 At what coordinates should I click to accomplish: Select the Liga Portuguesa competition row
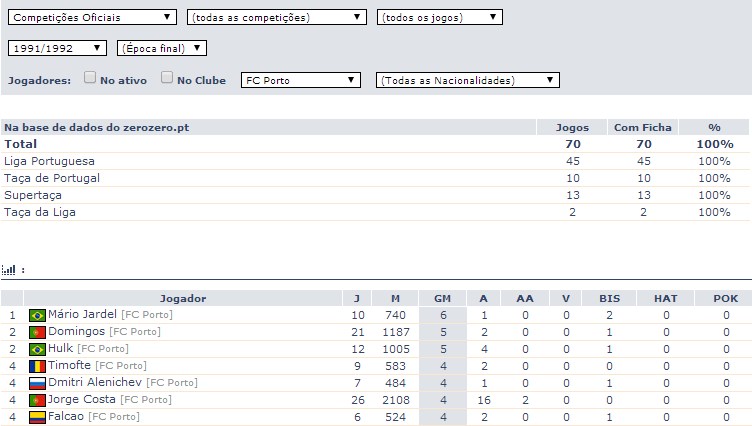click(50, 161)
